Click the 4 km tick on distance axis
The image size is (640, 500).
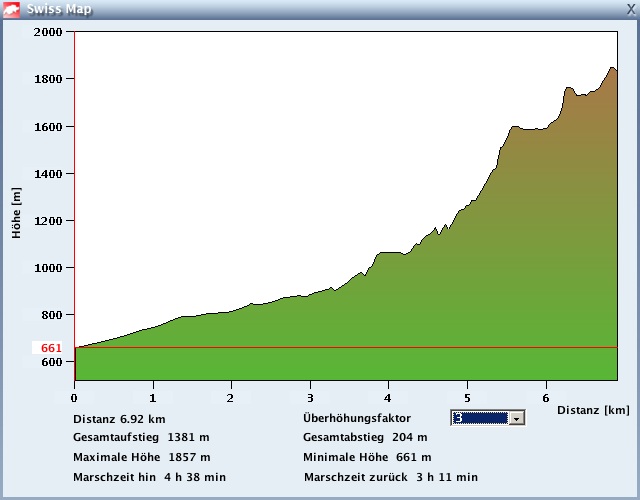tap(388, 398)
